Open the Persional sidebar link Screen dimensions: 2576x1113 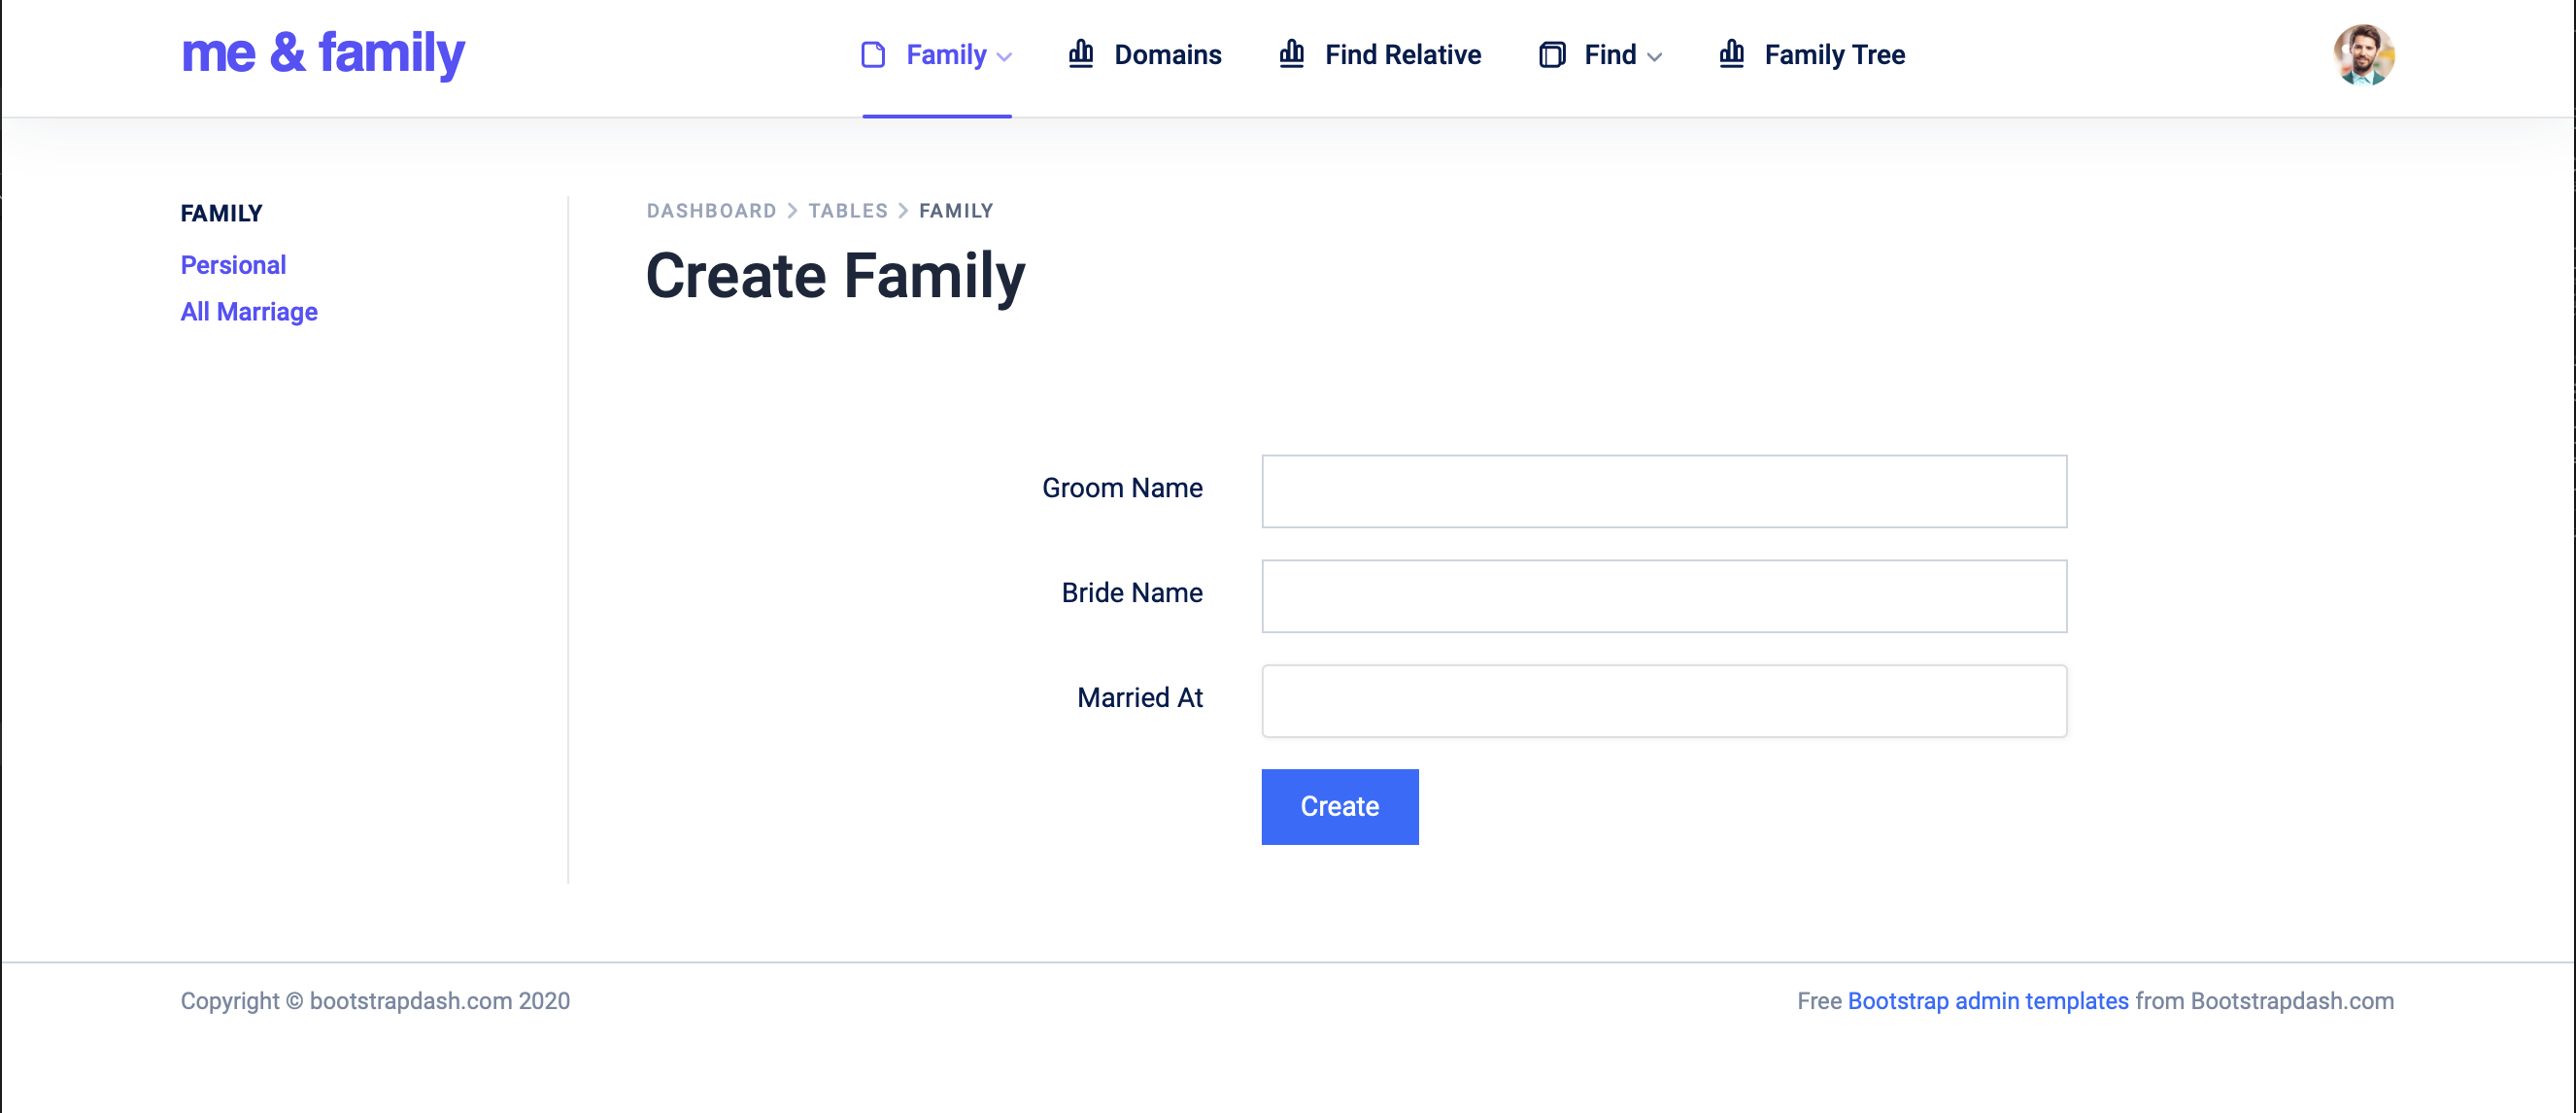(233, 265)
